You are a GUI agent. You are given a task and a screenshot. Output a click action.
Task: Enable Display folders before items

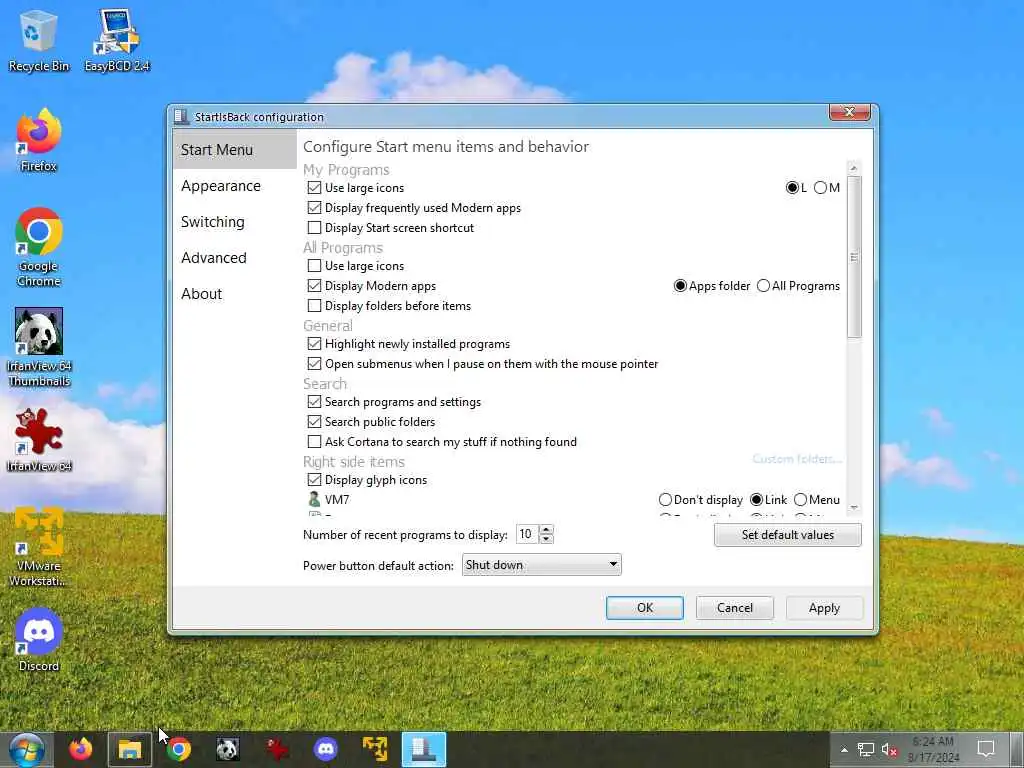tap(314, 306)
